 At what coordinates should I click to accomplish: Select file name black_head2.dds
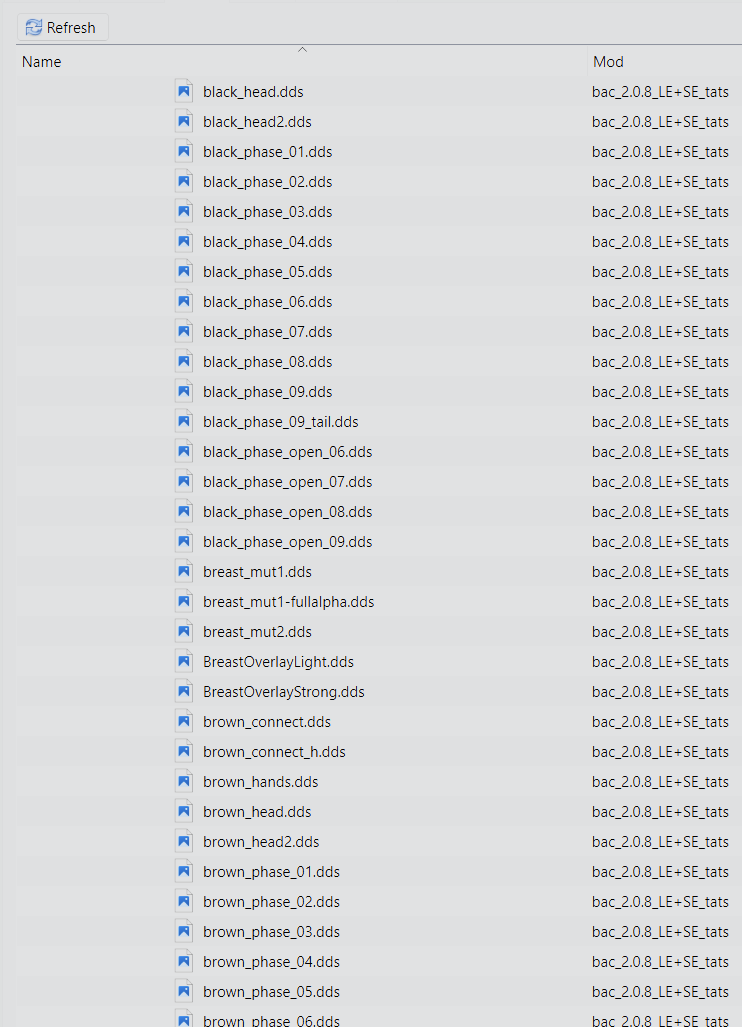tap(257, 122)
